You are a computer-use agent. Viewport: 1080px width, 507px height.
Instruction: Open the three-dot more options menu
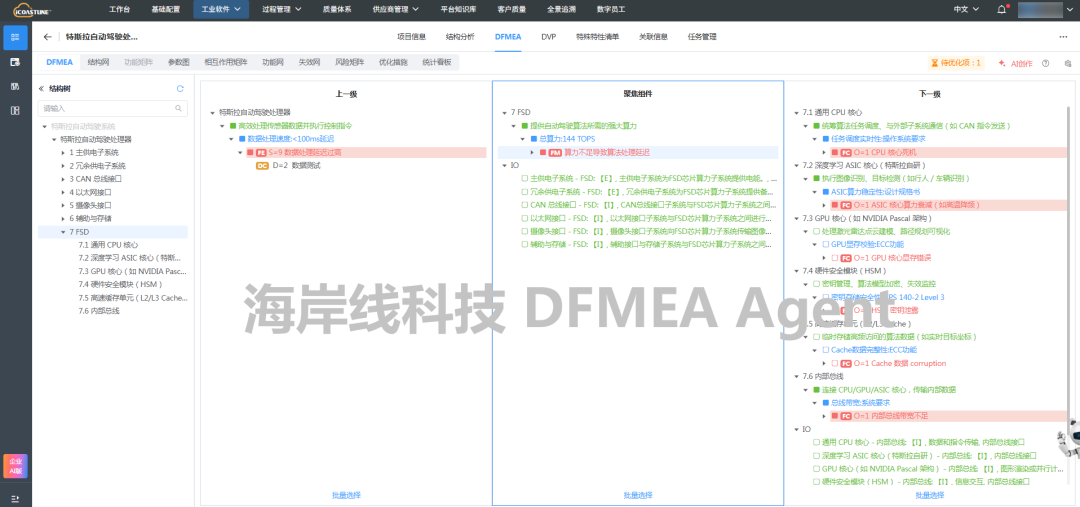pos(1063,37)
